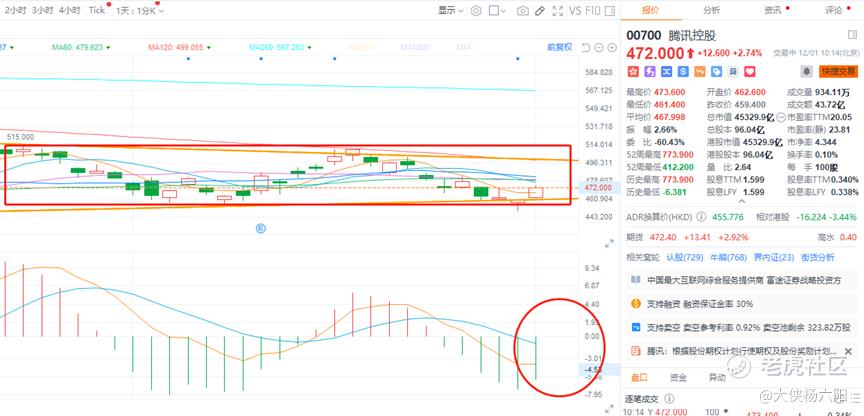Open the 盘口 sub-tab
The image size is (864, 416).
point(639,377)
